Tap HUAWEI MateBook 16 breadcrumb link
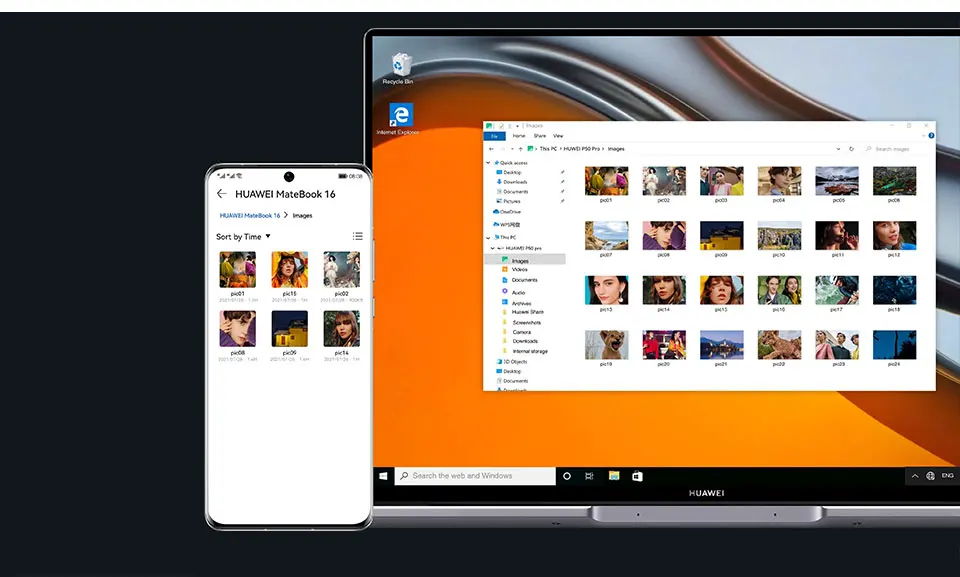 [250, 216]
